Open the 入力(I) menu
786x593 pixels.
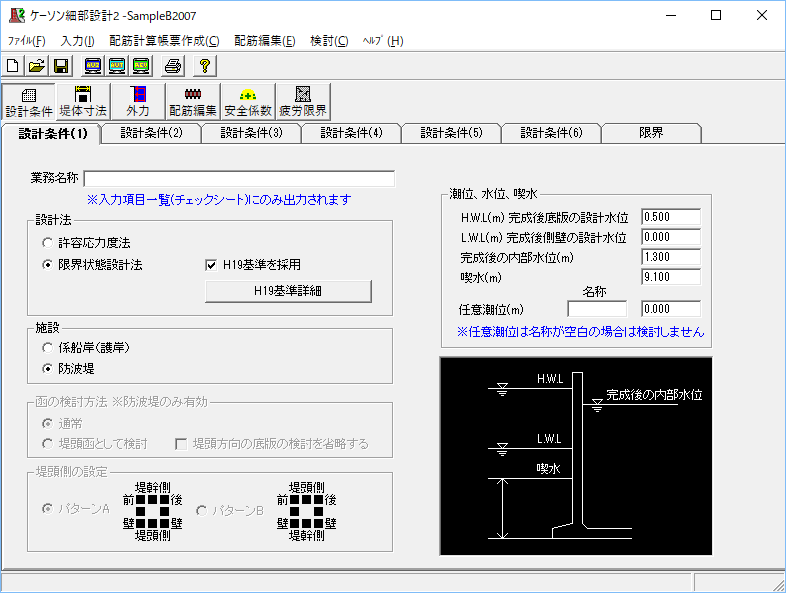pyautogui.click(x=78, y=41)
